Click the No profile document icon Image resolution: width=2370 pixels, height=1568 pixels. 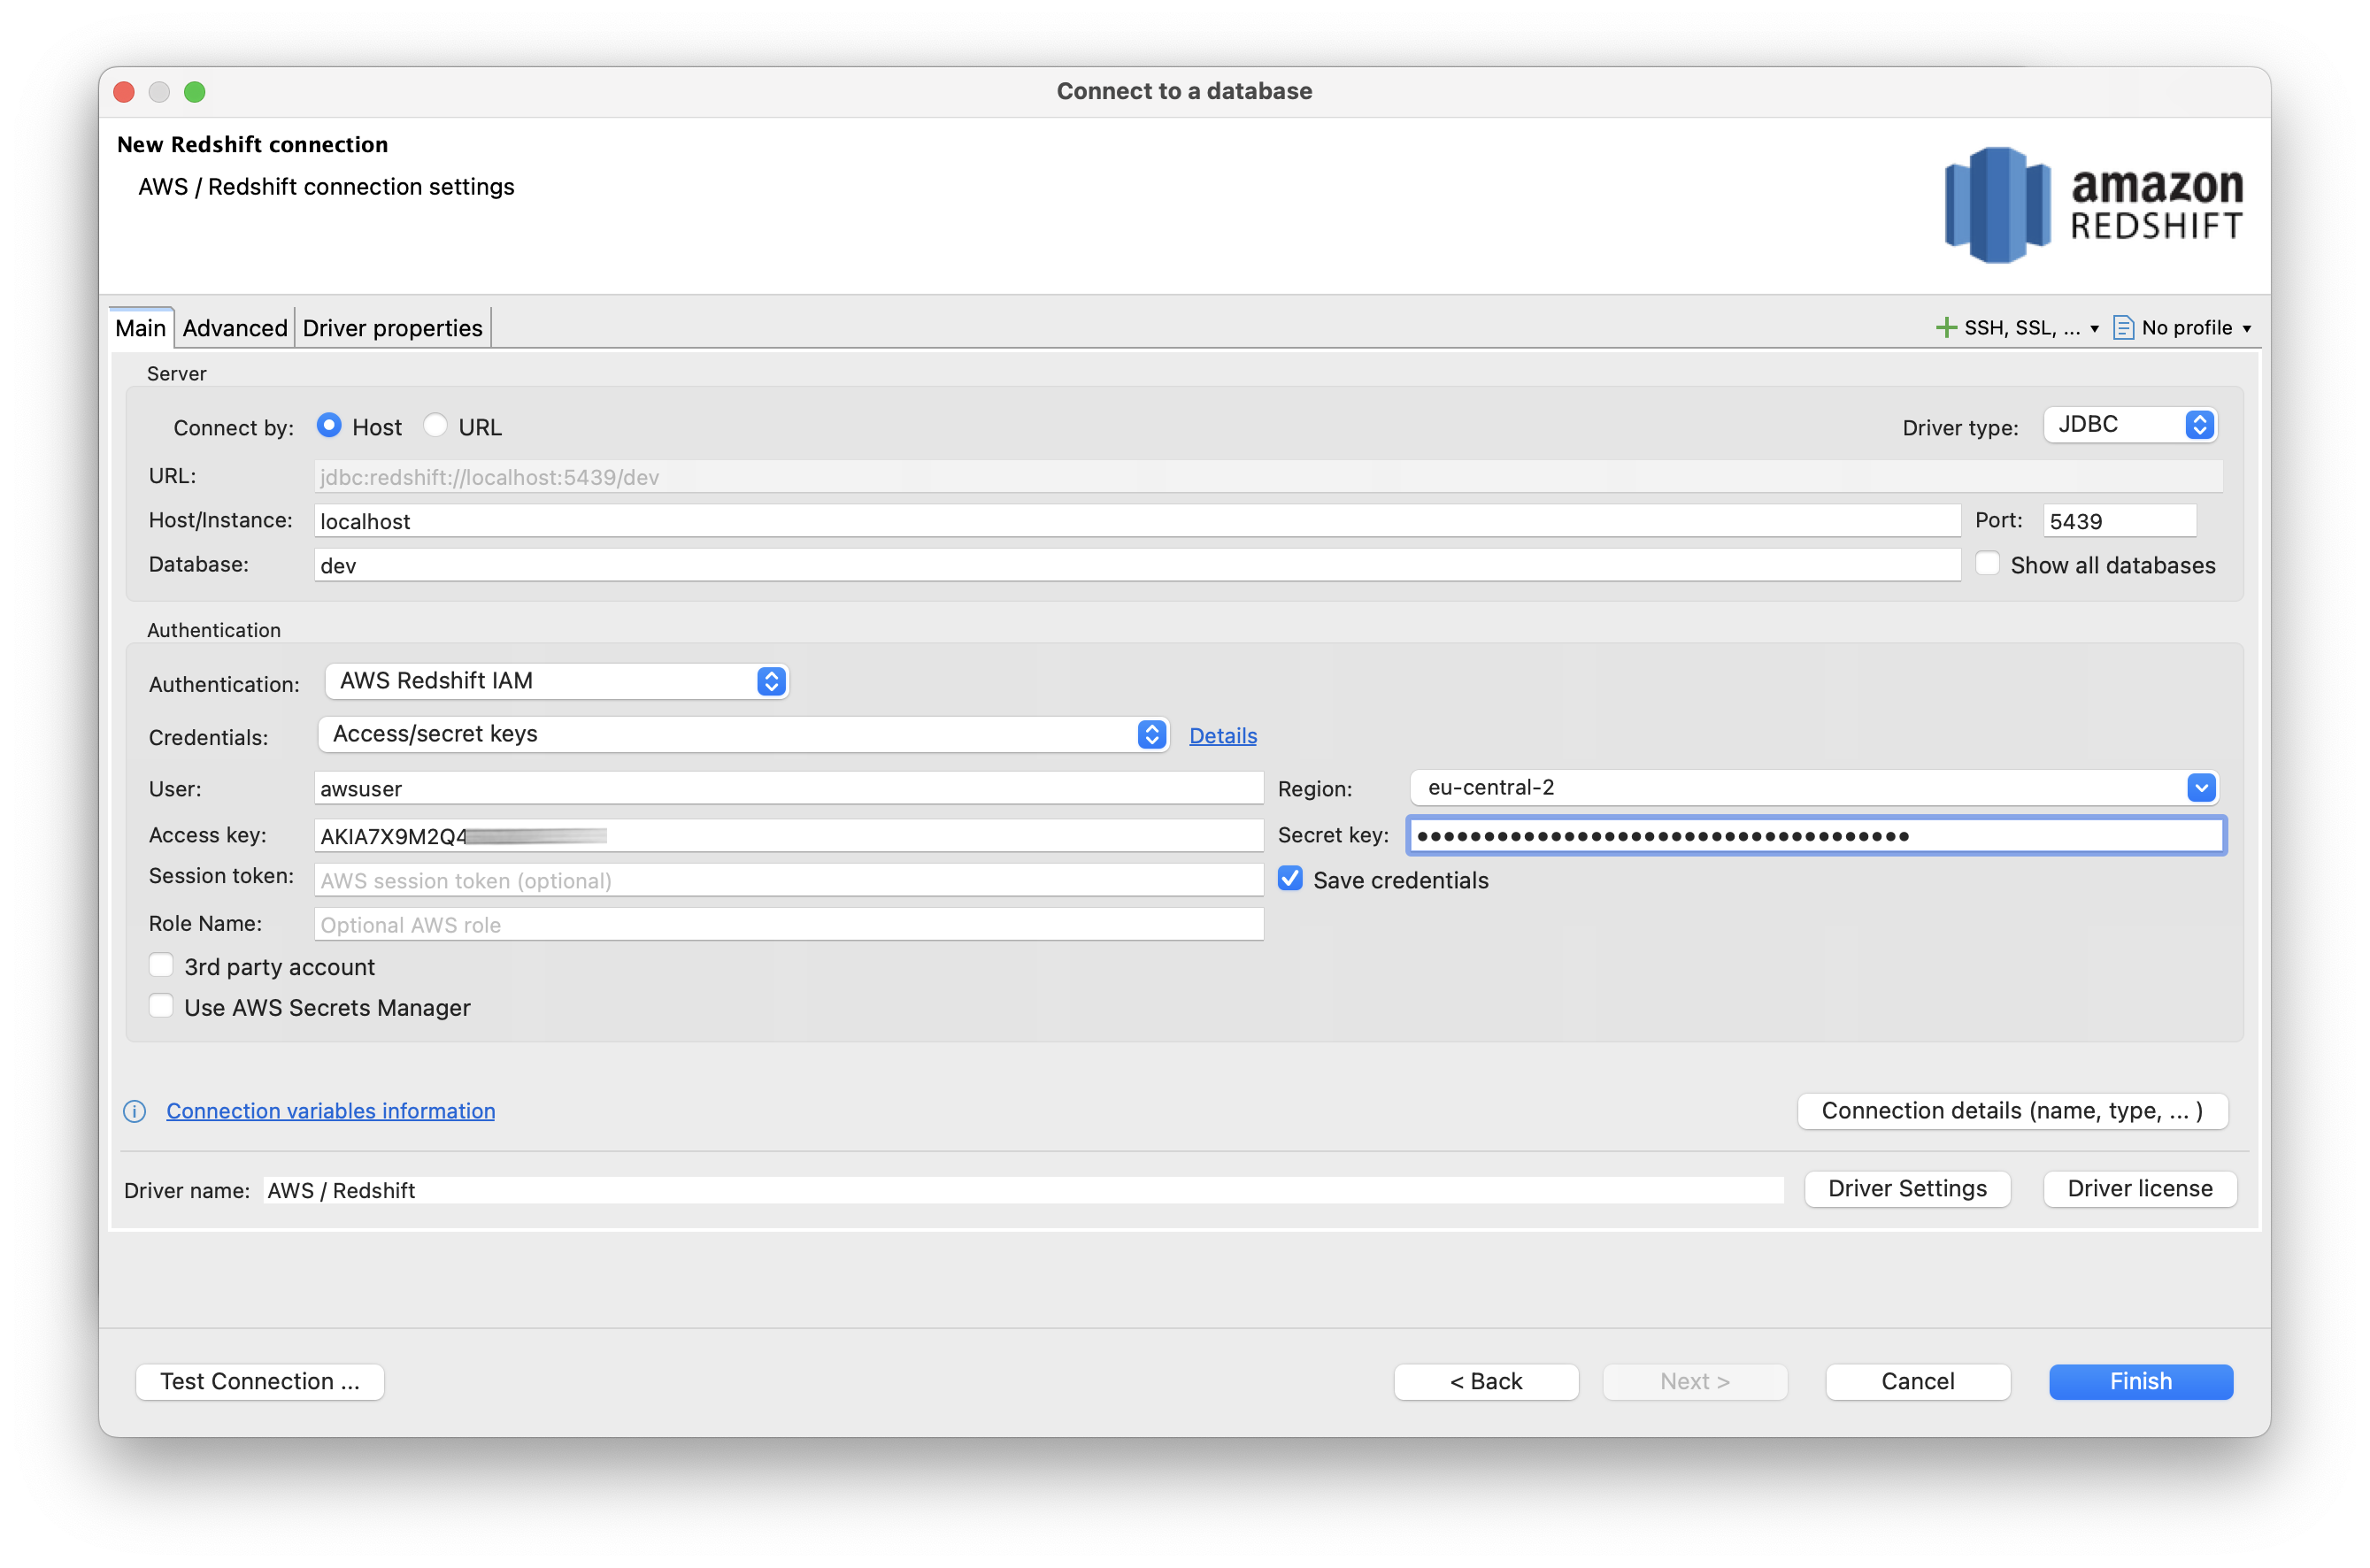point(2123,328)
